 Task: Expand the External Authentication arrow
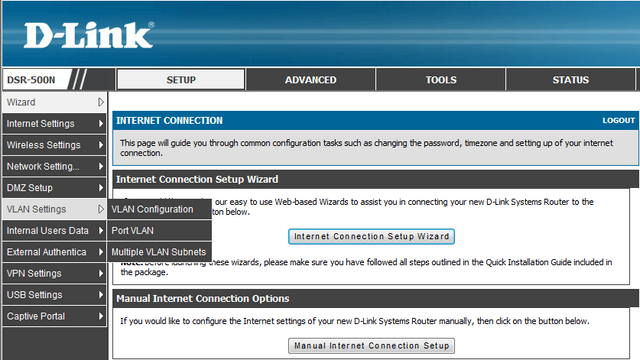101,252
